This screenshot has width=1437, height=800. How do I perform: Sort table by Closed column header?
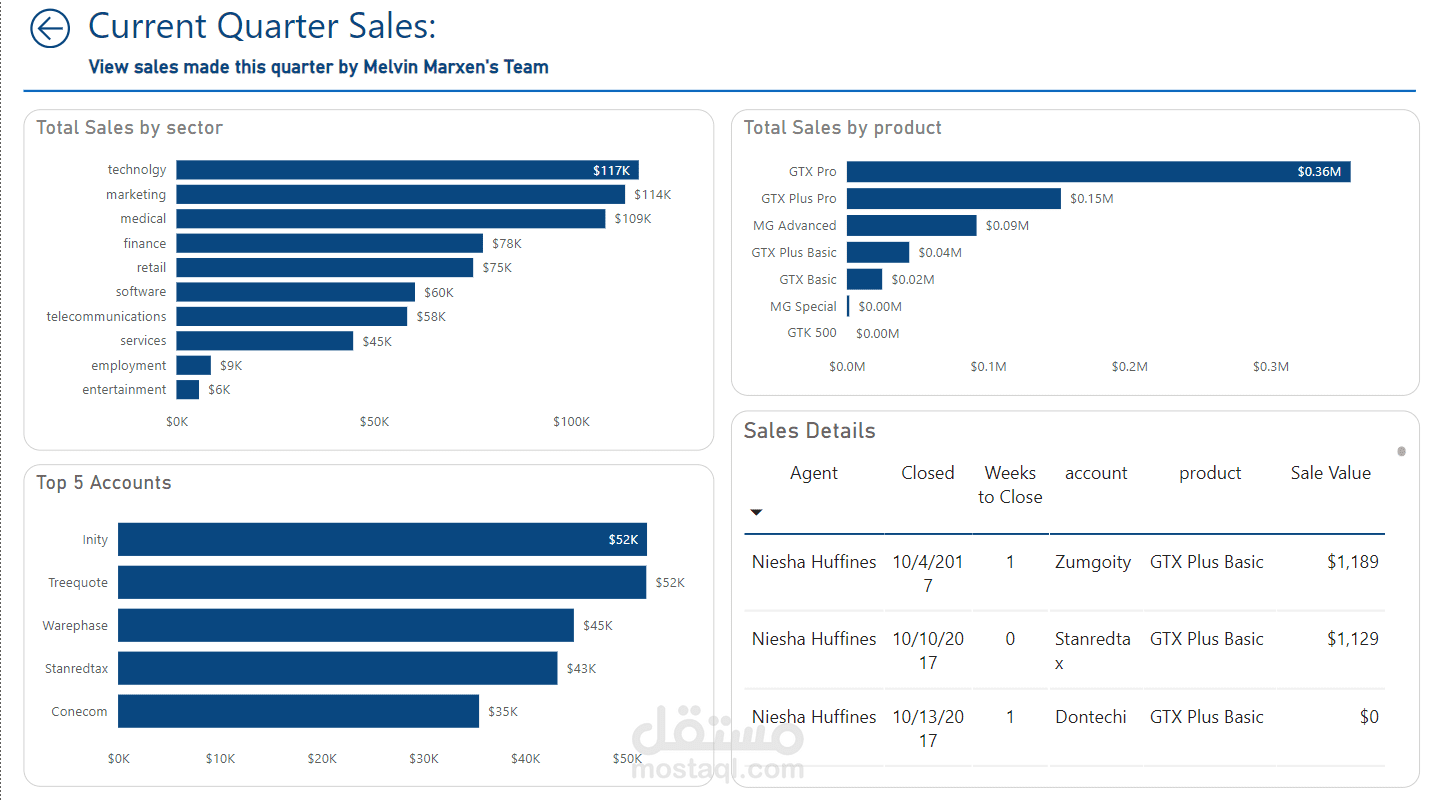click(927, 473)
